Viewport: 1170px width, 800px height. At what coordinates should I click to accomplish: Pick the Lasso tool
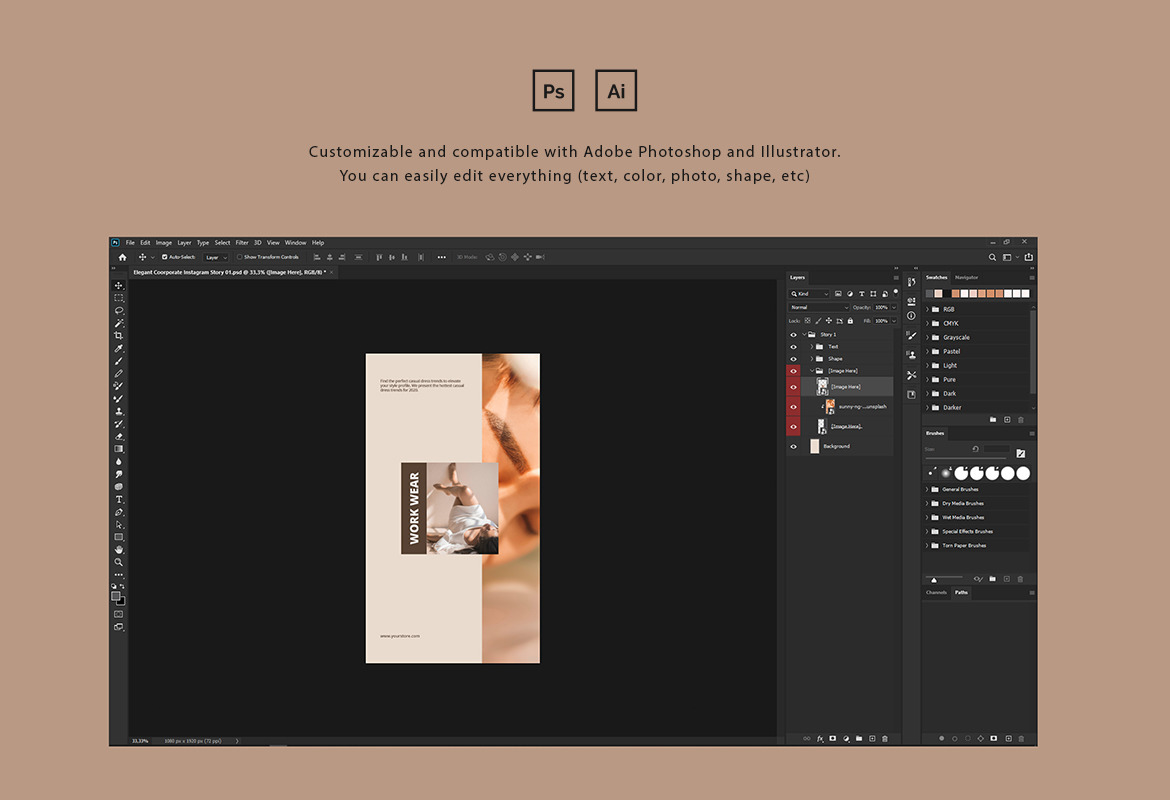tap(119, 310)
